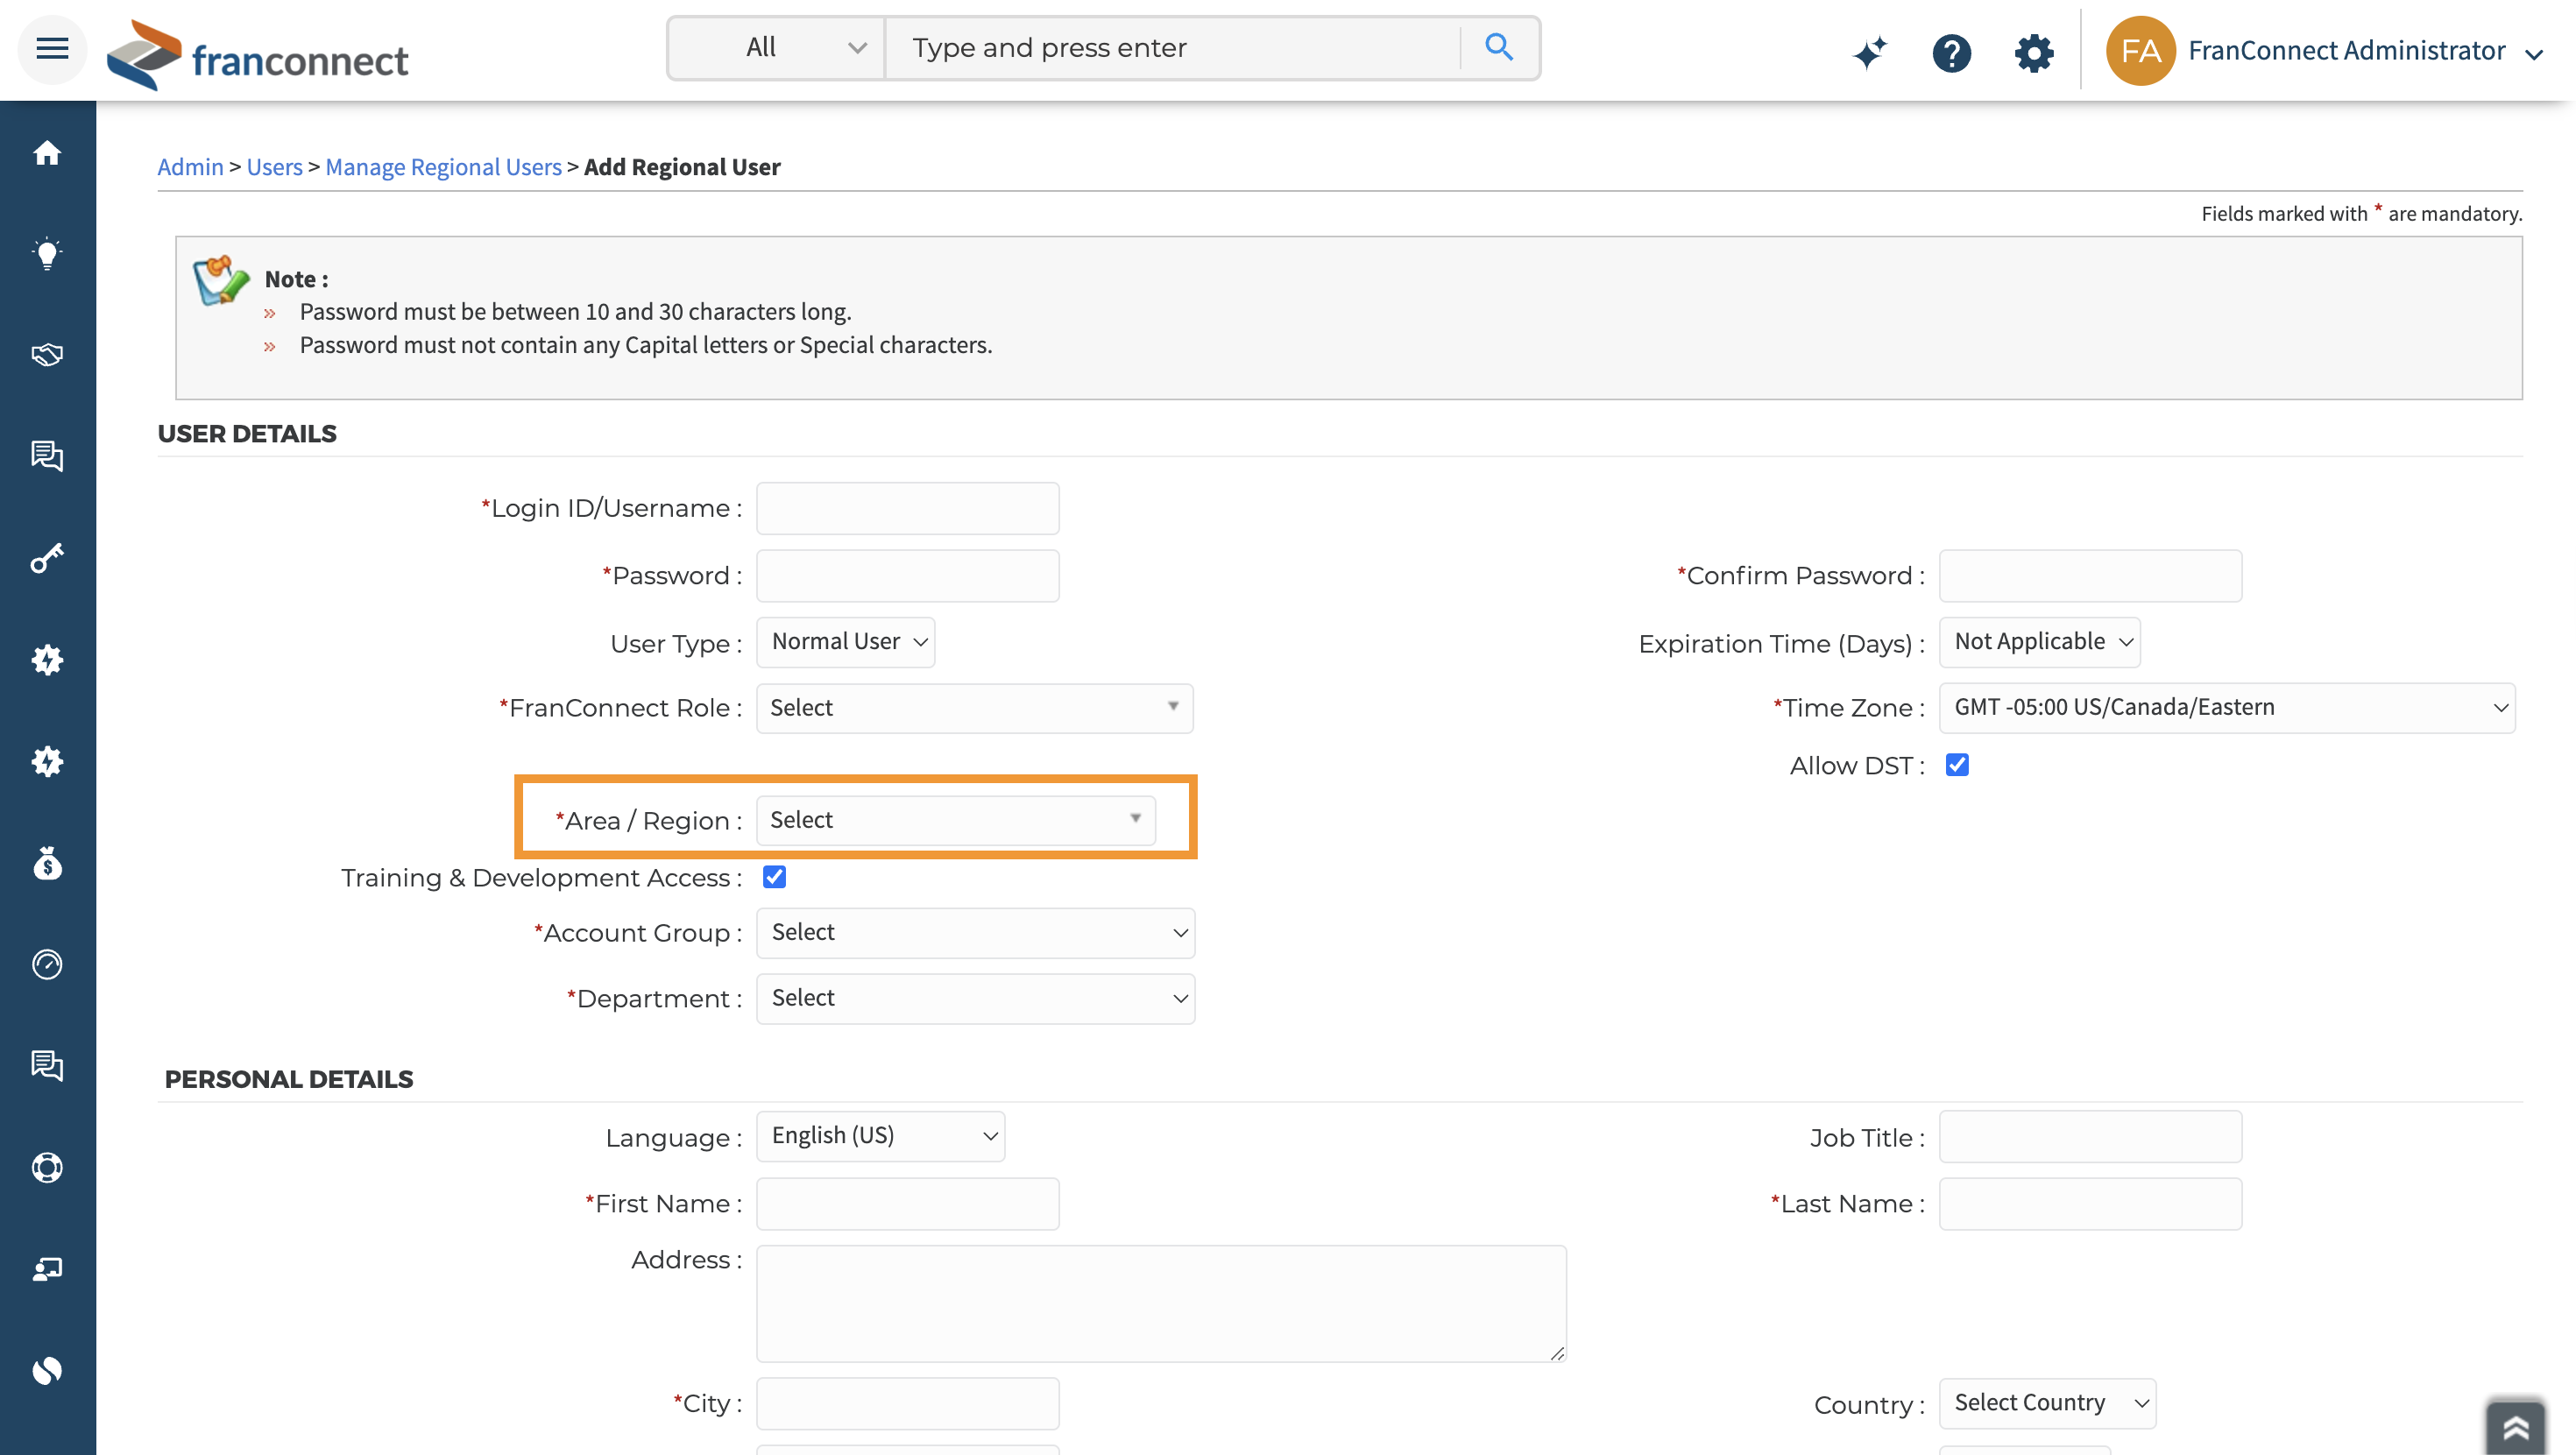Image resolution: width=2576 pixels, height=1455 pixels.
Task: Click the Login ID/Username input field
Action: click(907, 508)
